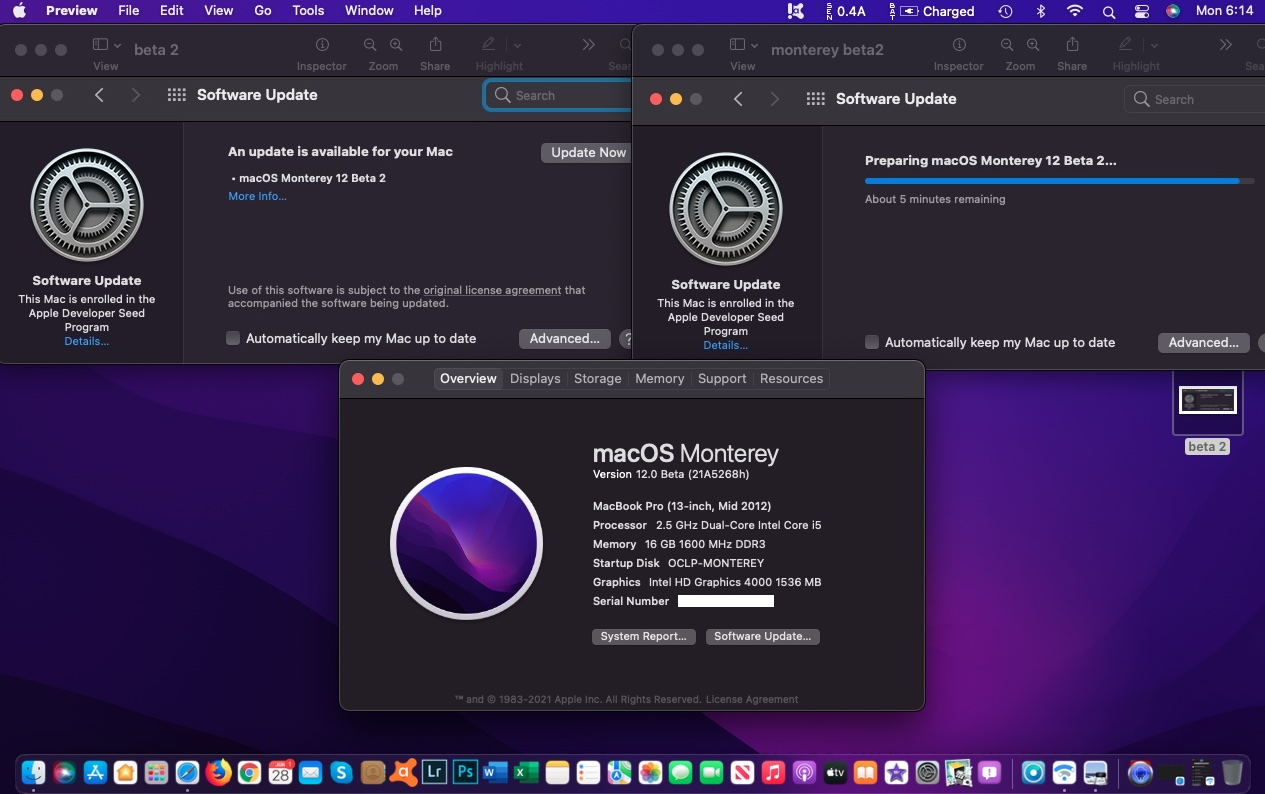Image resolution: width=1265 pixels, height=794 pixels.
Task: Click the Preparing macOS Monterey progress bar
Action: click(x=1059, y=181)
